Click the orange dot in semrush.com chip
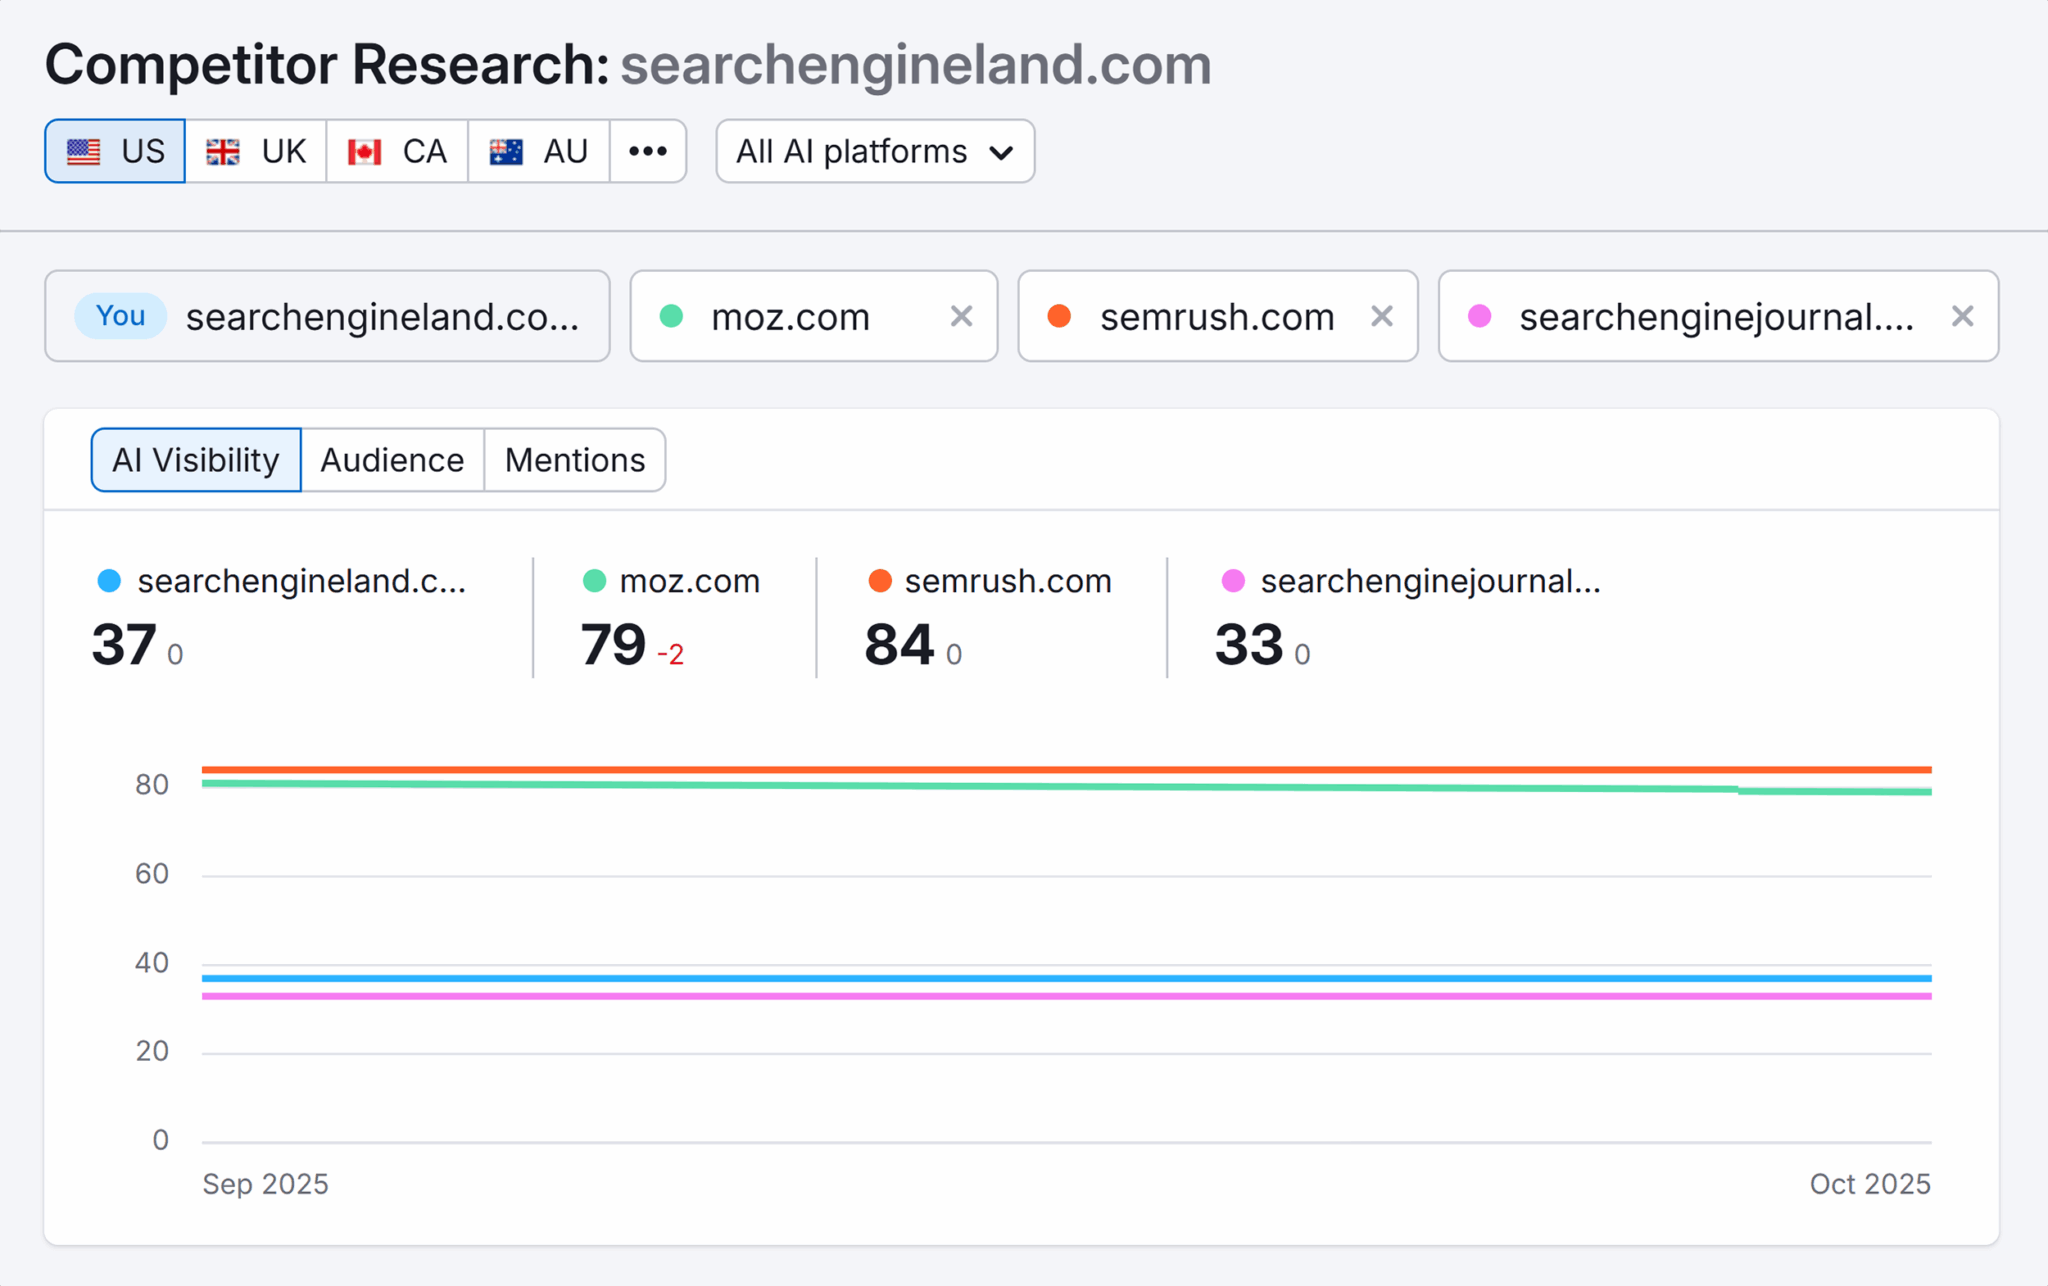Viewport: 2048px width, 1286px height. coord(1059,316)
